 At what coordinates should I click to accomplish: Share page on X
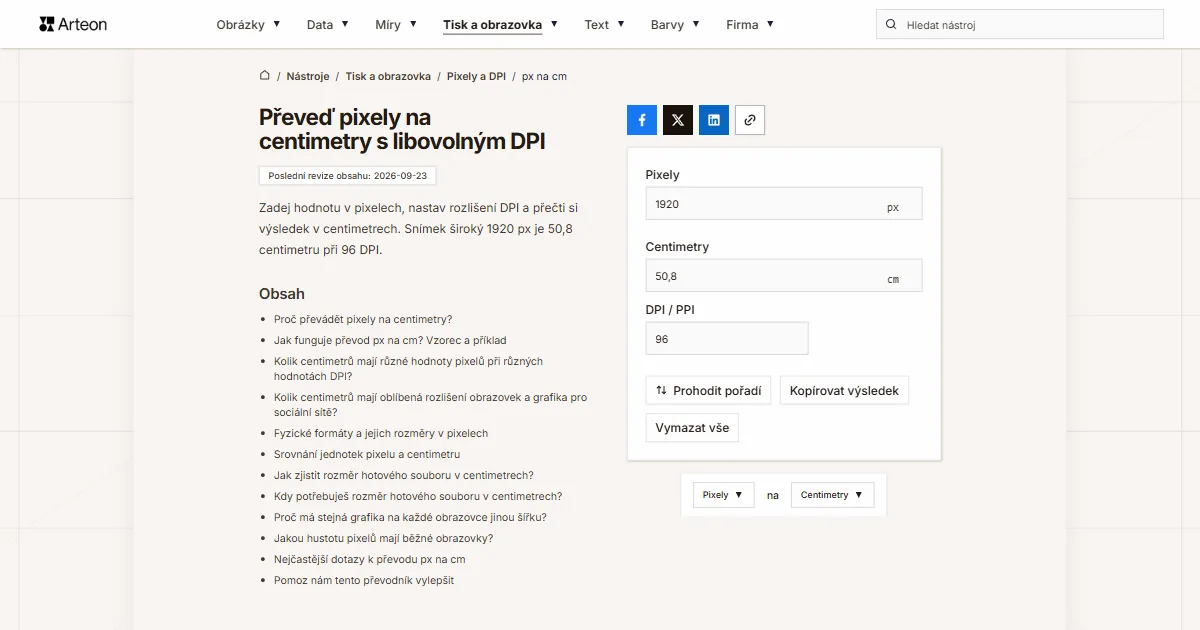pos(678,120)
